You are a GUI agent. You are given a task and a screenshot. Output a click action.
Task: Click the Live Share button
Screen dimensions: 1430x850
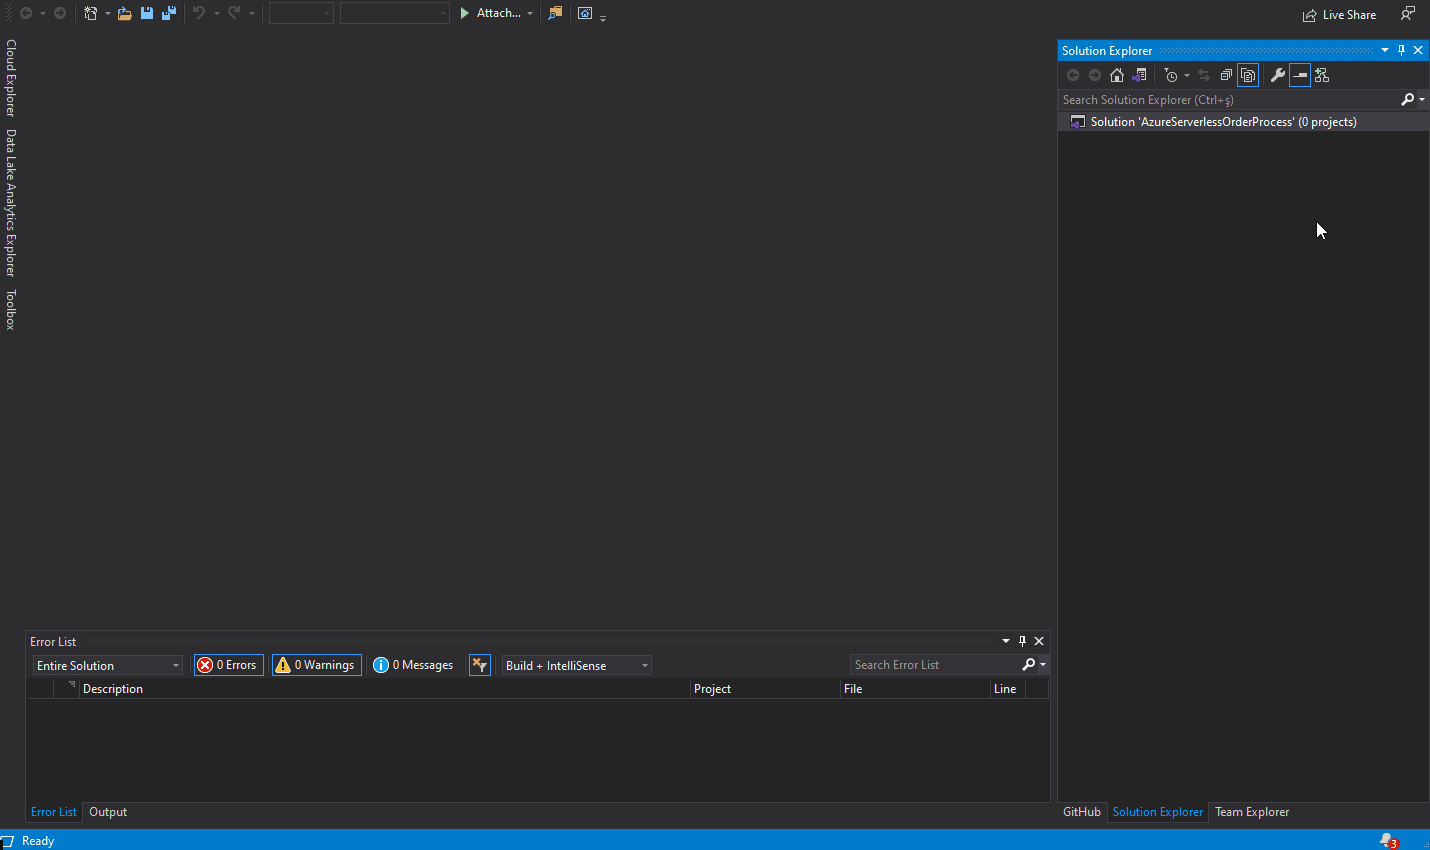(x=1339, y=15)
